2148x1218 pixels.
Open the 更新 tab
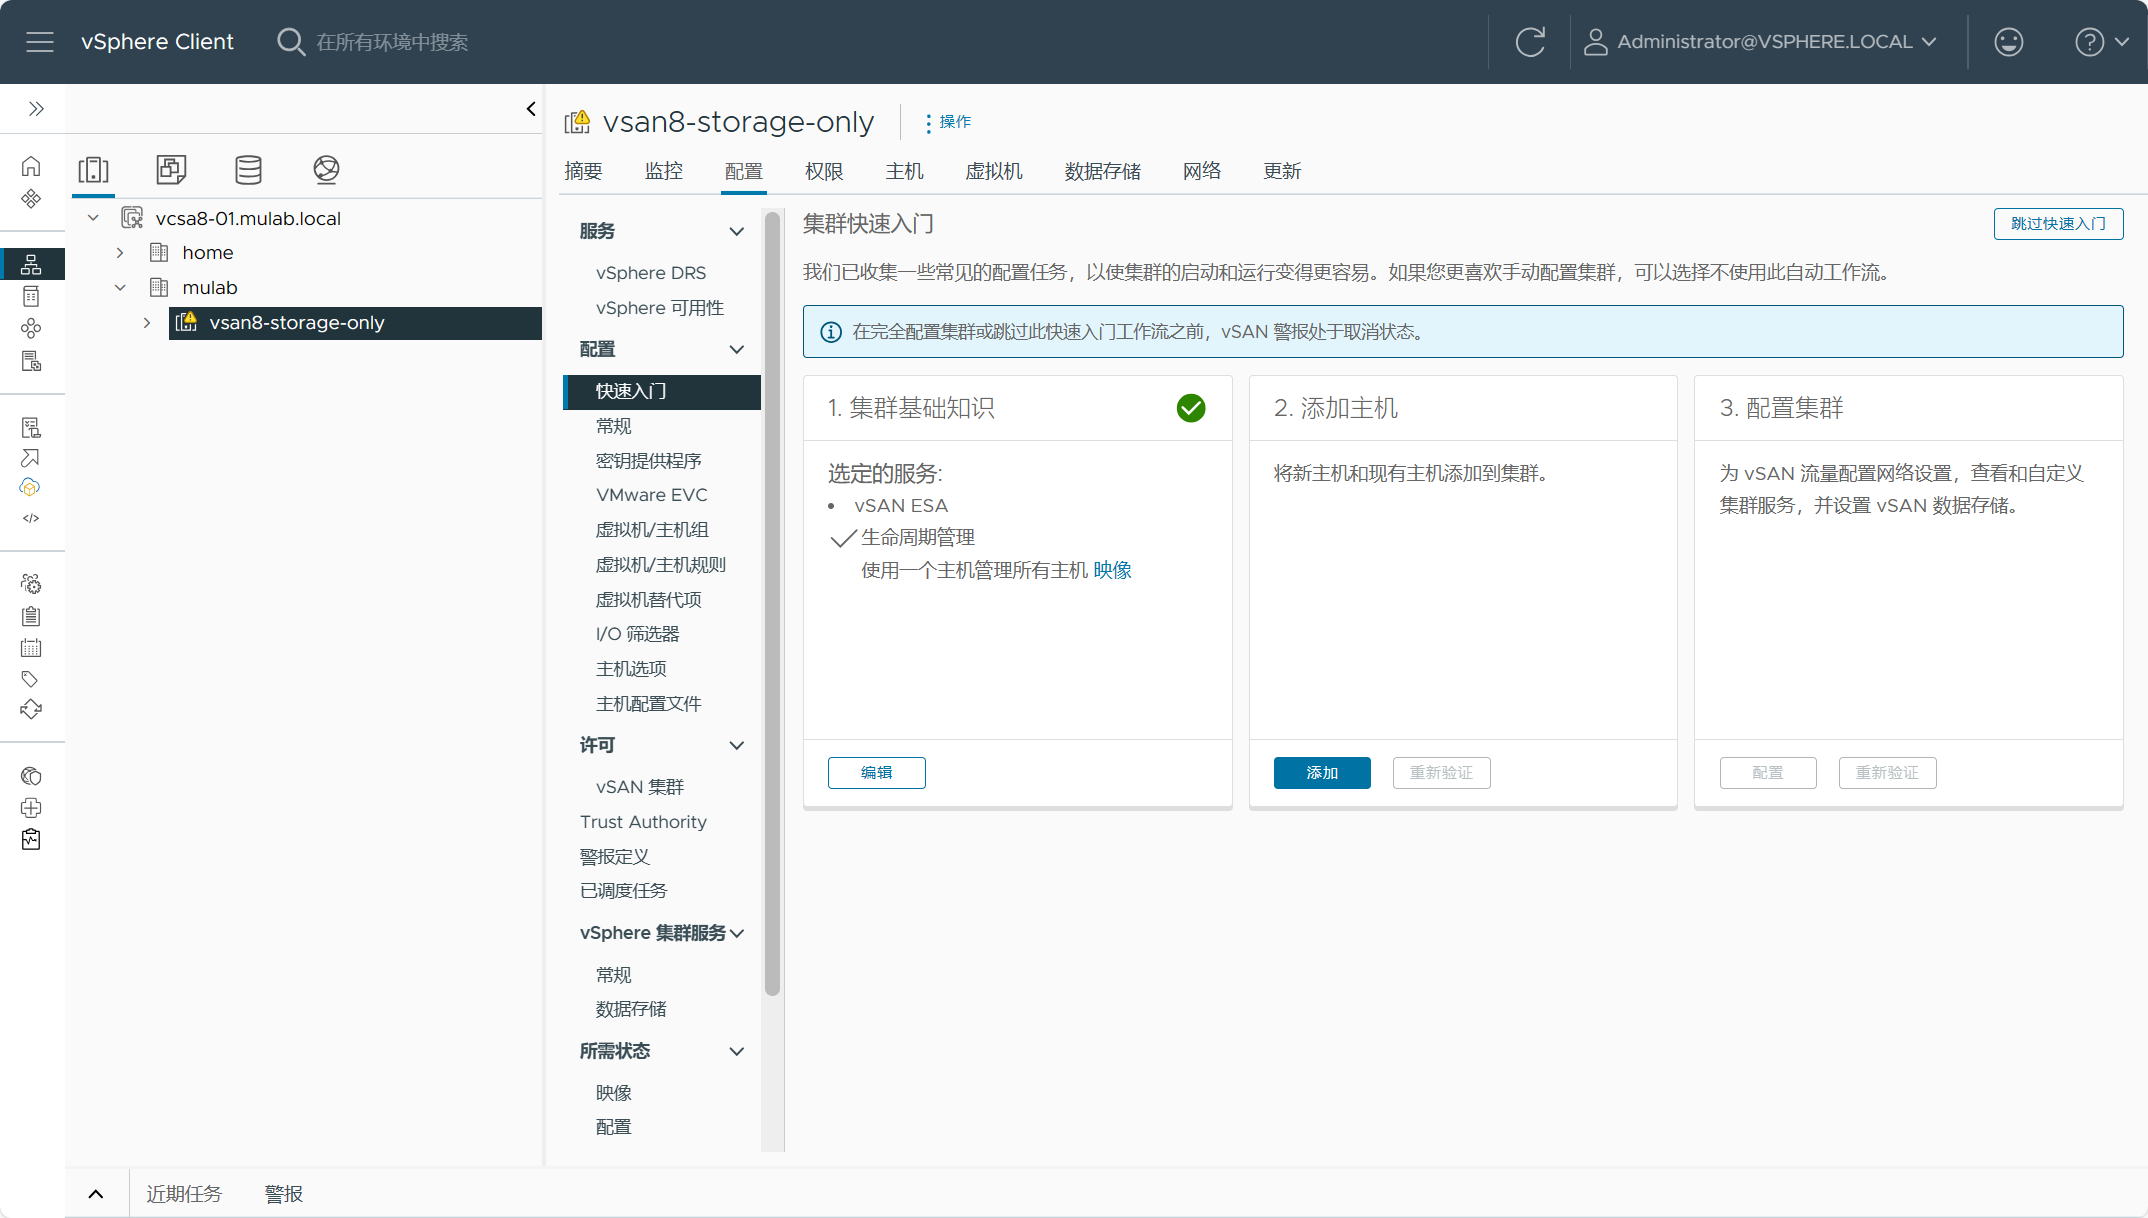(x=1282, y=171)
